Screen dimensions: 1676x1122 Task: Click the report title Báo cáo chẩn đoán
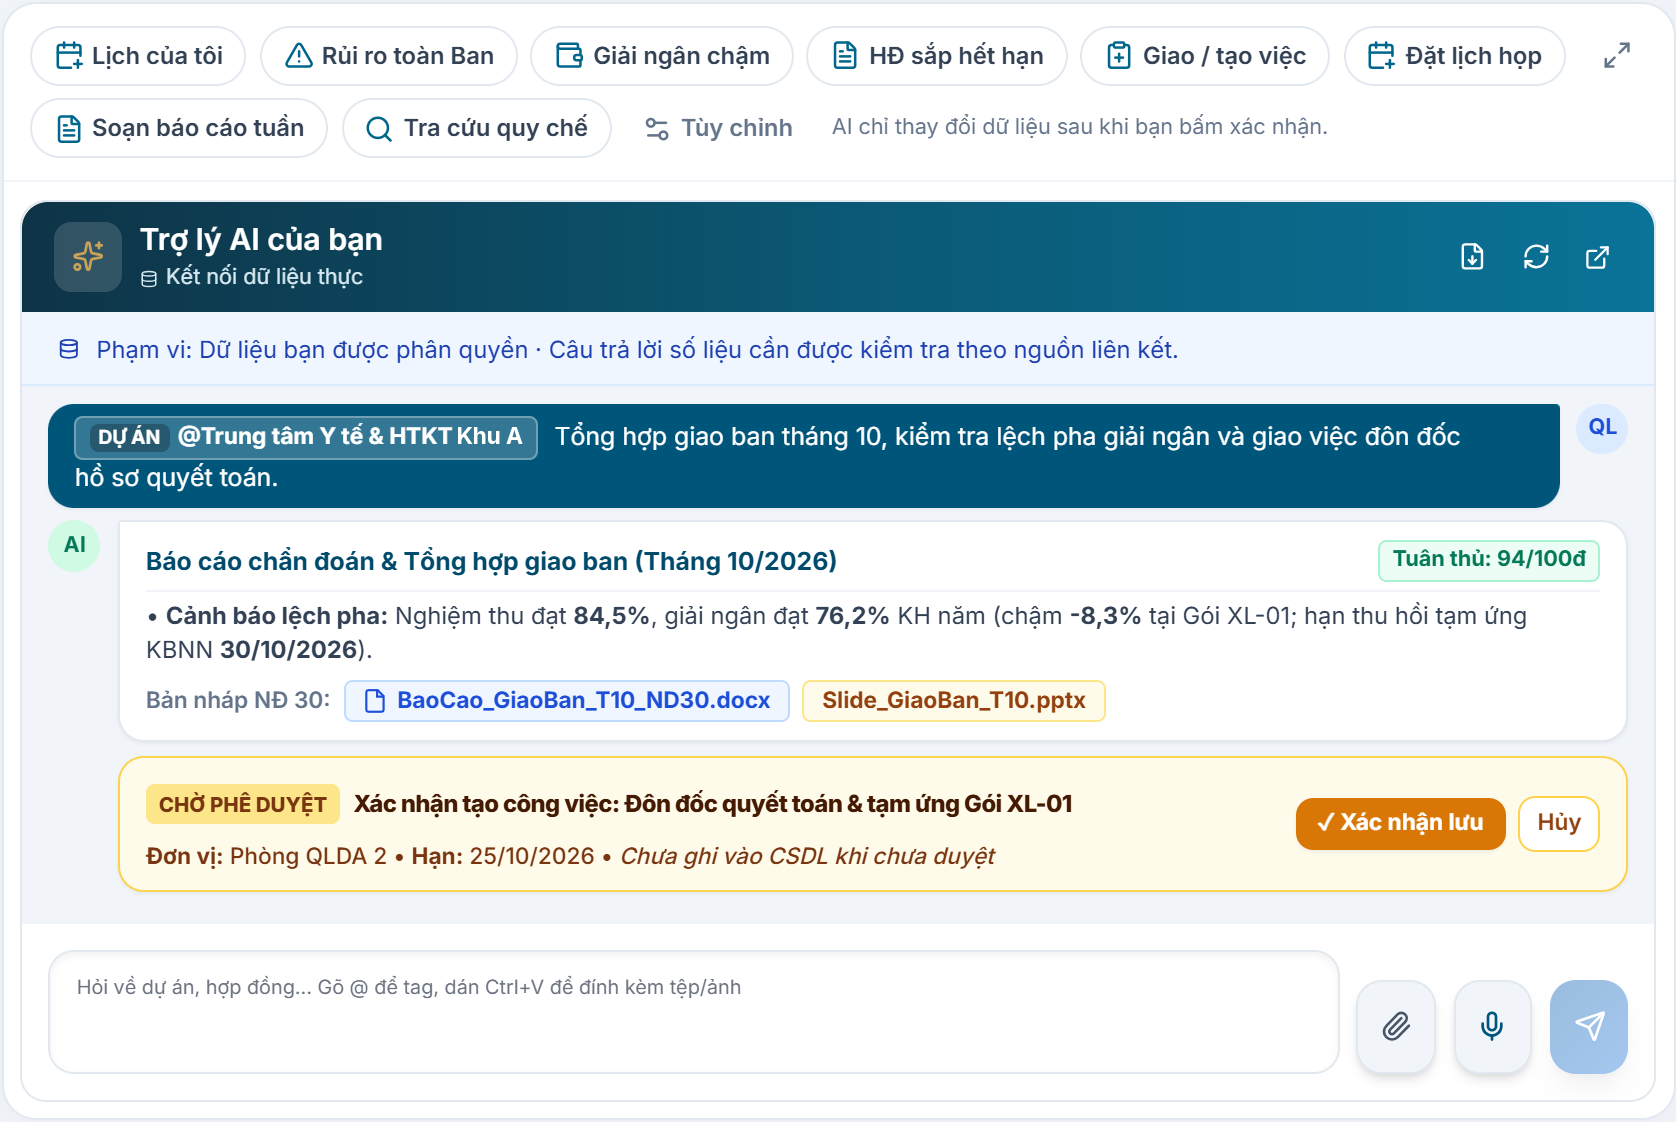(x=491, y=561)
